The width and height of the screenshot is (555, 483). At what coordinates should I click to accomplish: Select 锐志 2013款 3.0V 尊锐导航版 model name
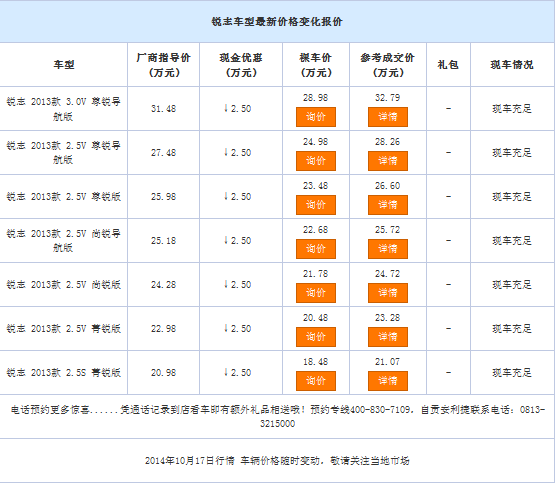63,109
